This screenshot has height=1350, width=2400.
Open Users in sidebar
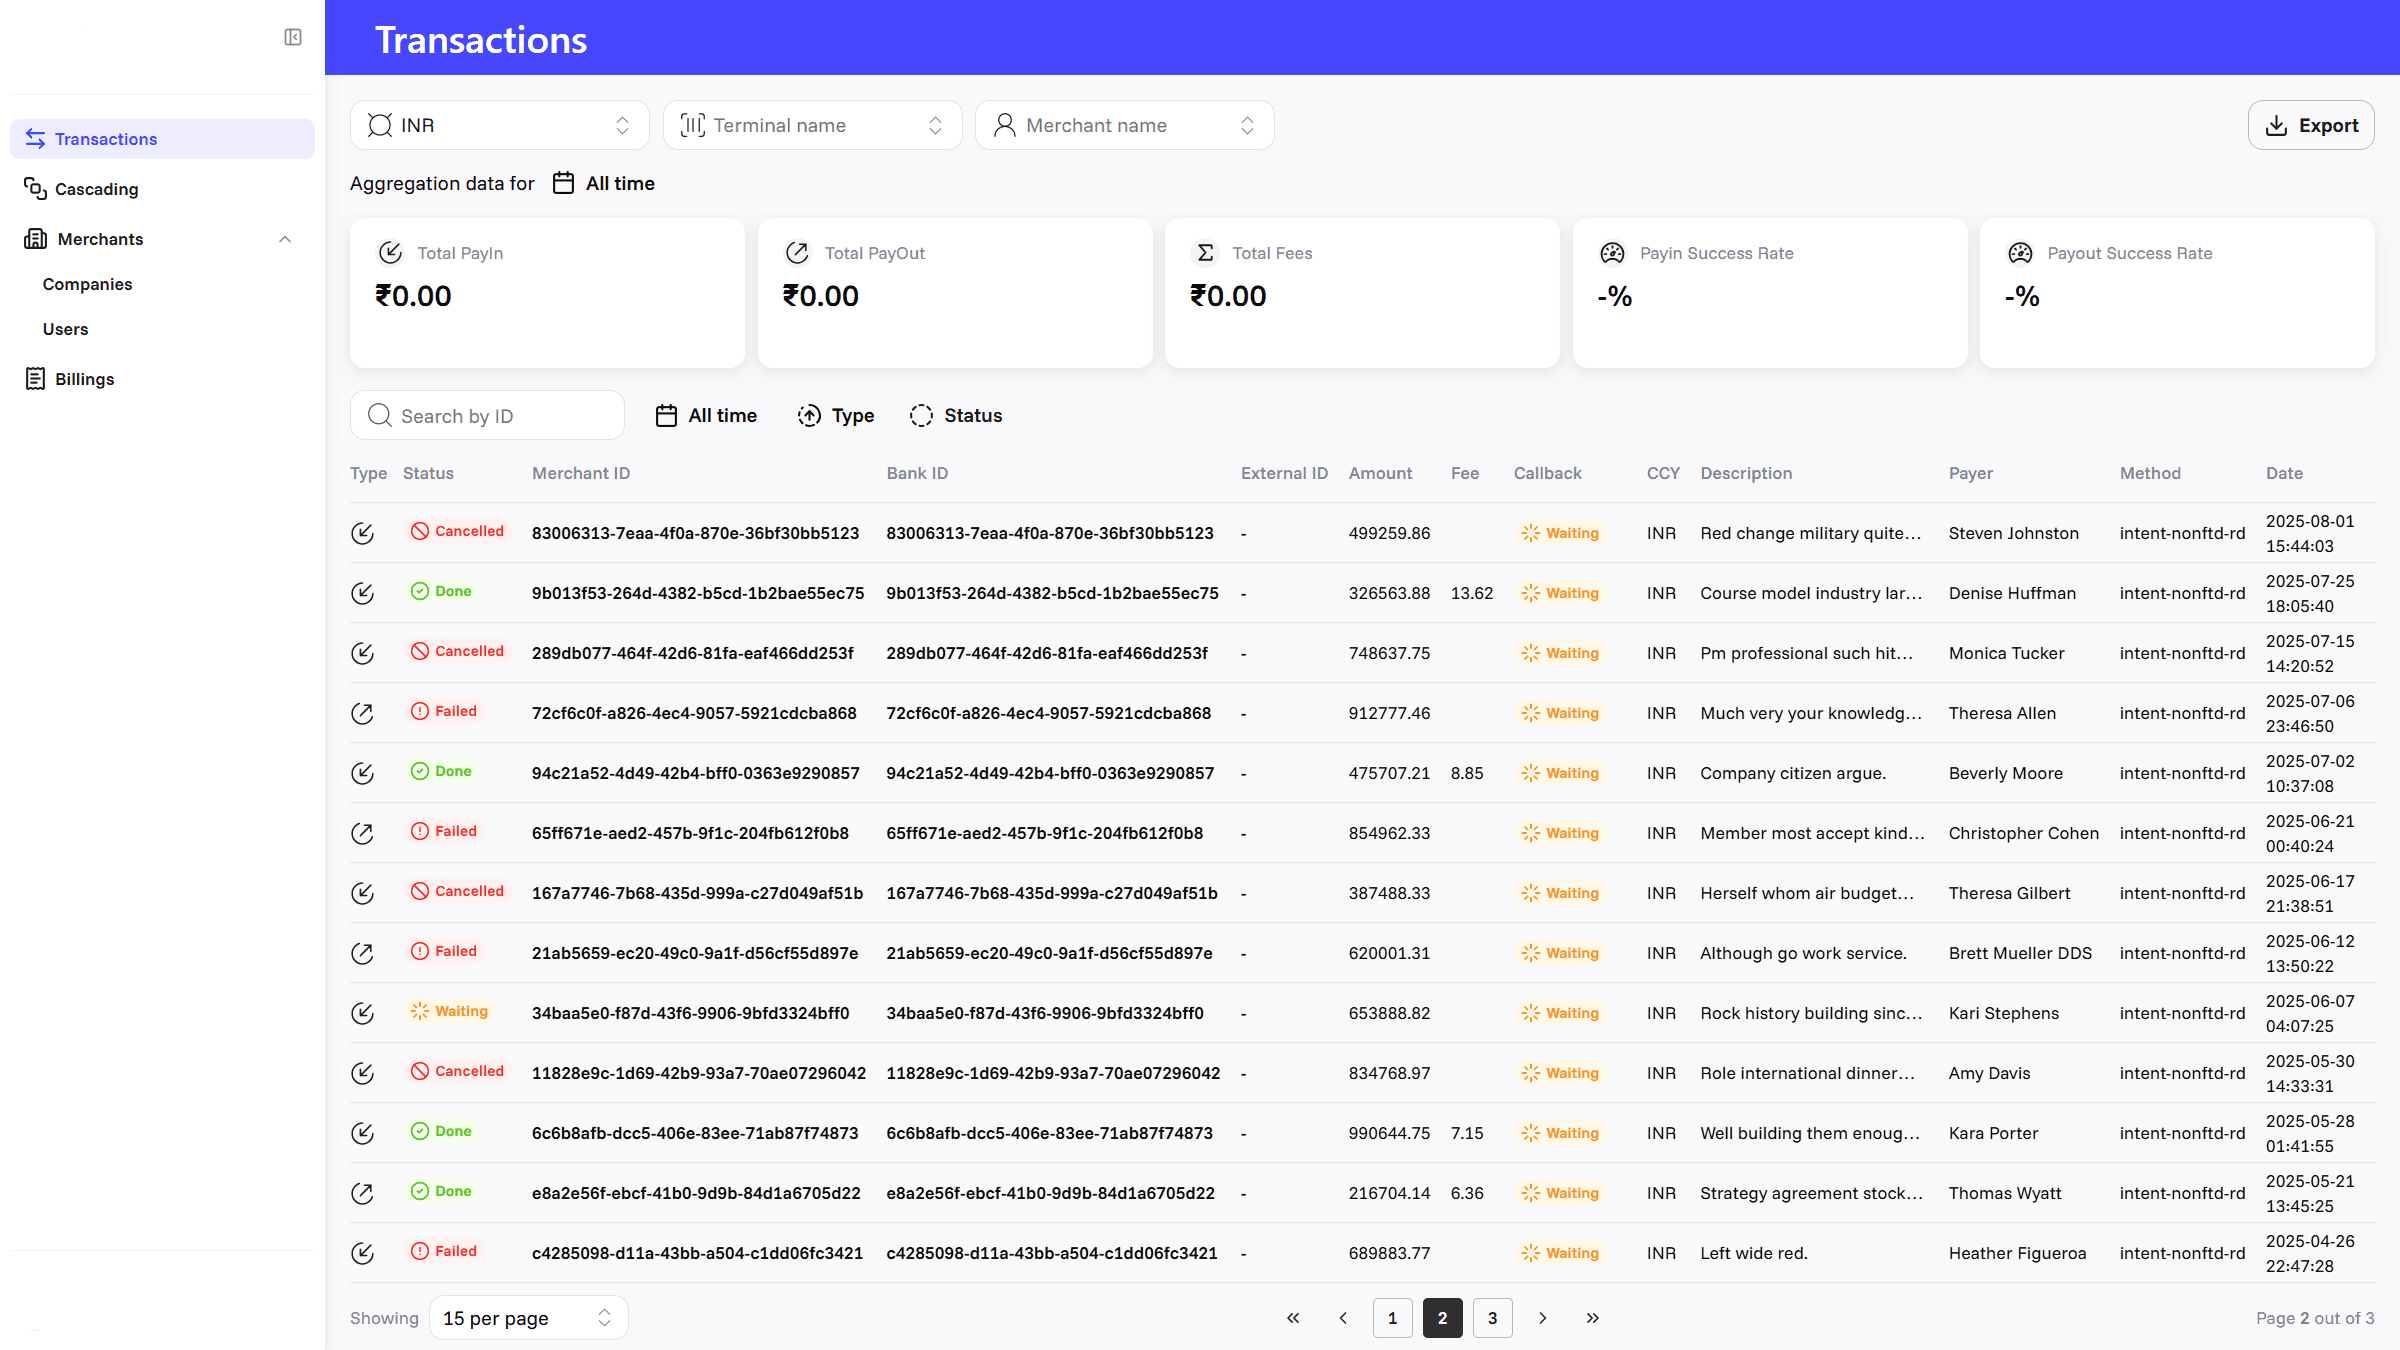[65, 329]
